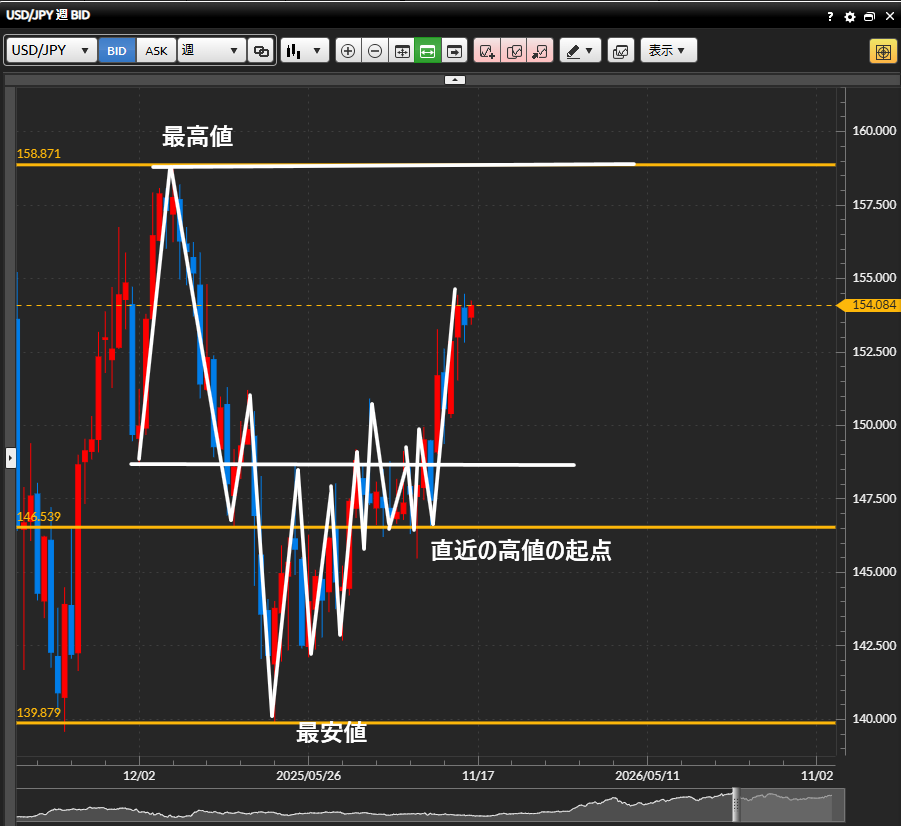Screen dimensions: 901x826
Task: Open the candlestick chart type dropdown
Action: tap(305, 51)
